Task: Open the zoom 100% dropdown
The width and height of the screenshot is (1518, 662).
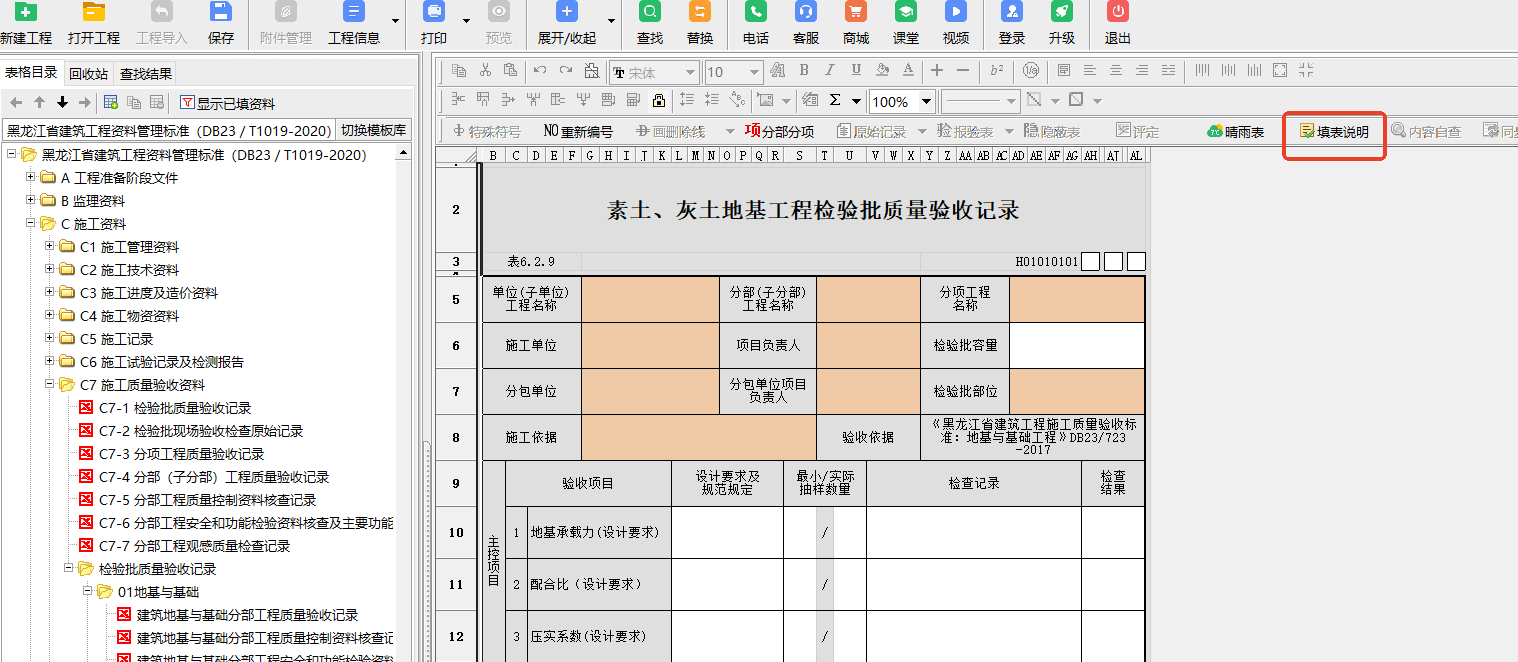Action: [926, 102]
